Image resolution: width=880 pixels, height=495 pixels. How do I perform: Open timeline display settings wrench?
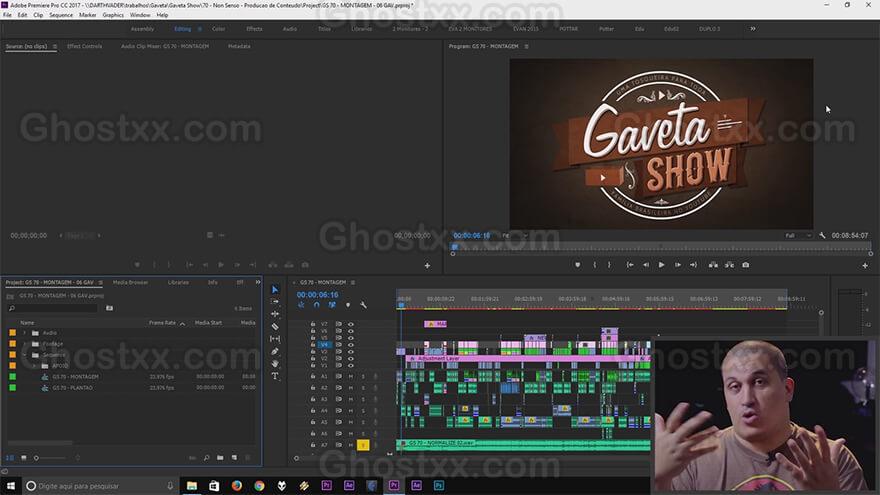pyautogui.click(x=364, y=305)
